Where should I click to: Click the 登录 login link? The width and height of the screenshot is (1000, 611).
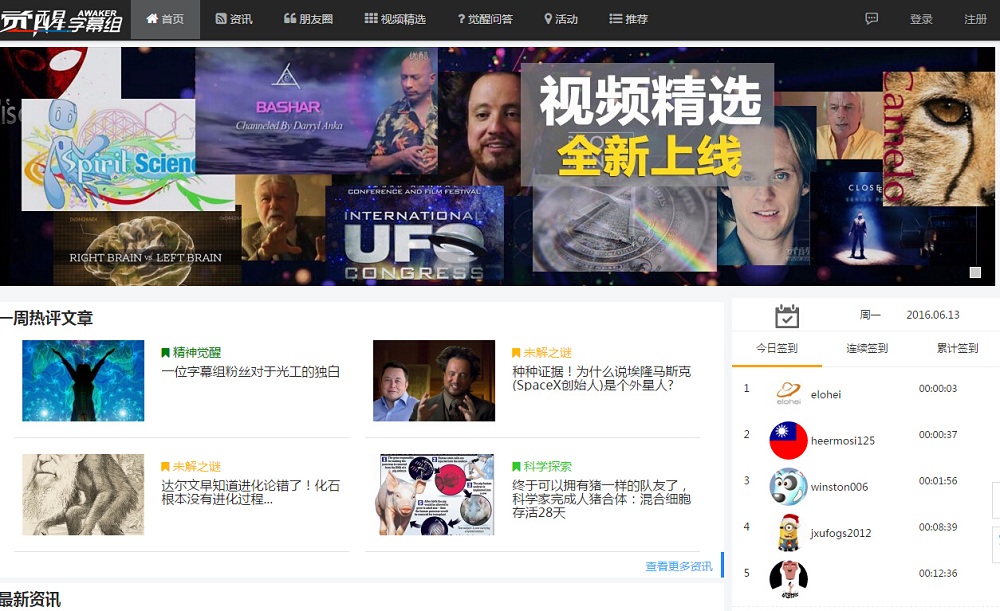coord(921,19)
